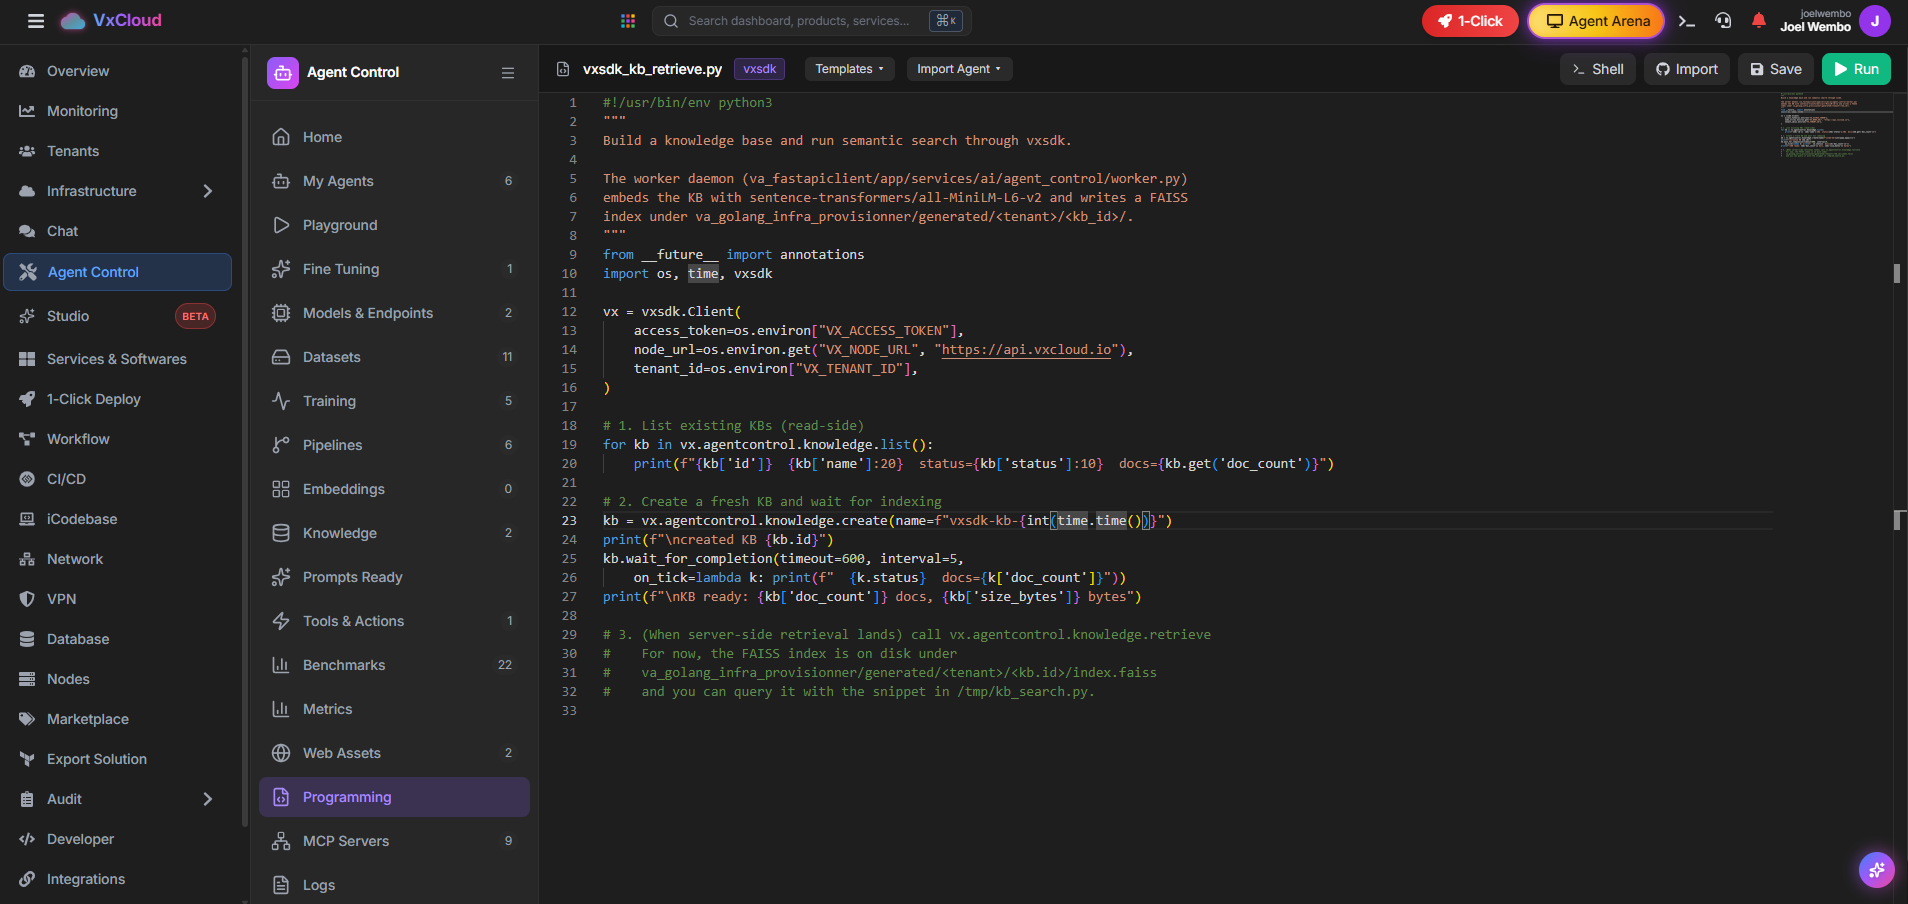Screen dimensions: 1908x904
Task: Open Agent Arena
Action: click(1597, 21)
